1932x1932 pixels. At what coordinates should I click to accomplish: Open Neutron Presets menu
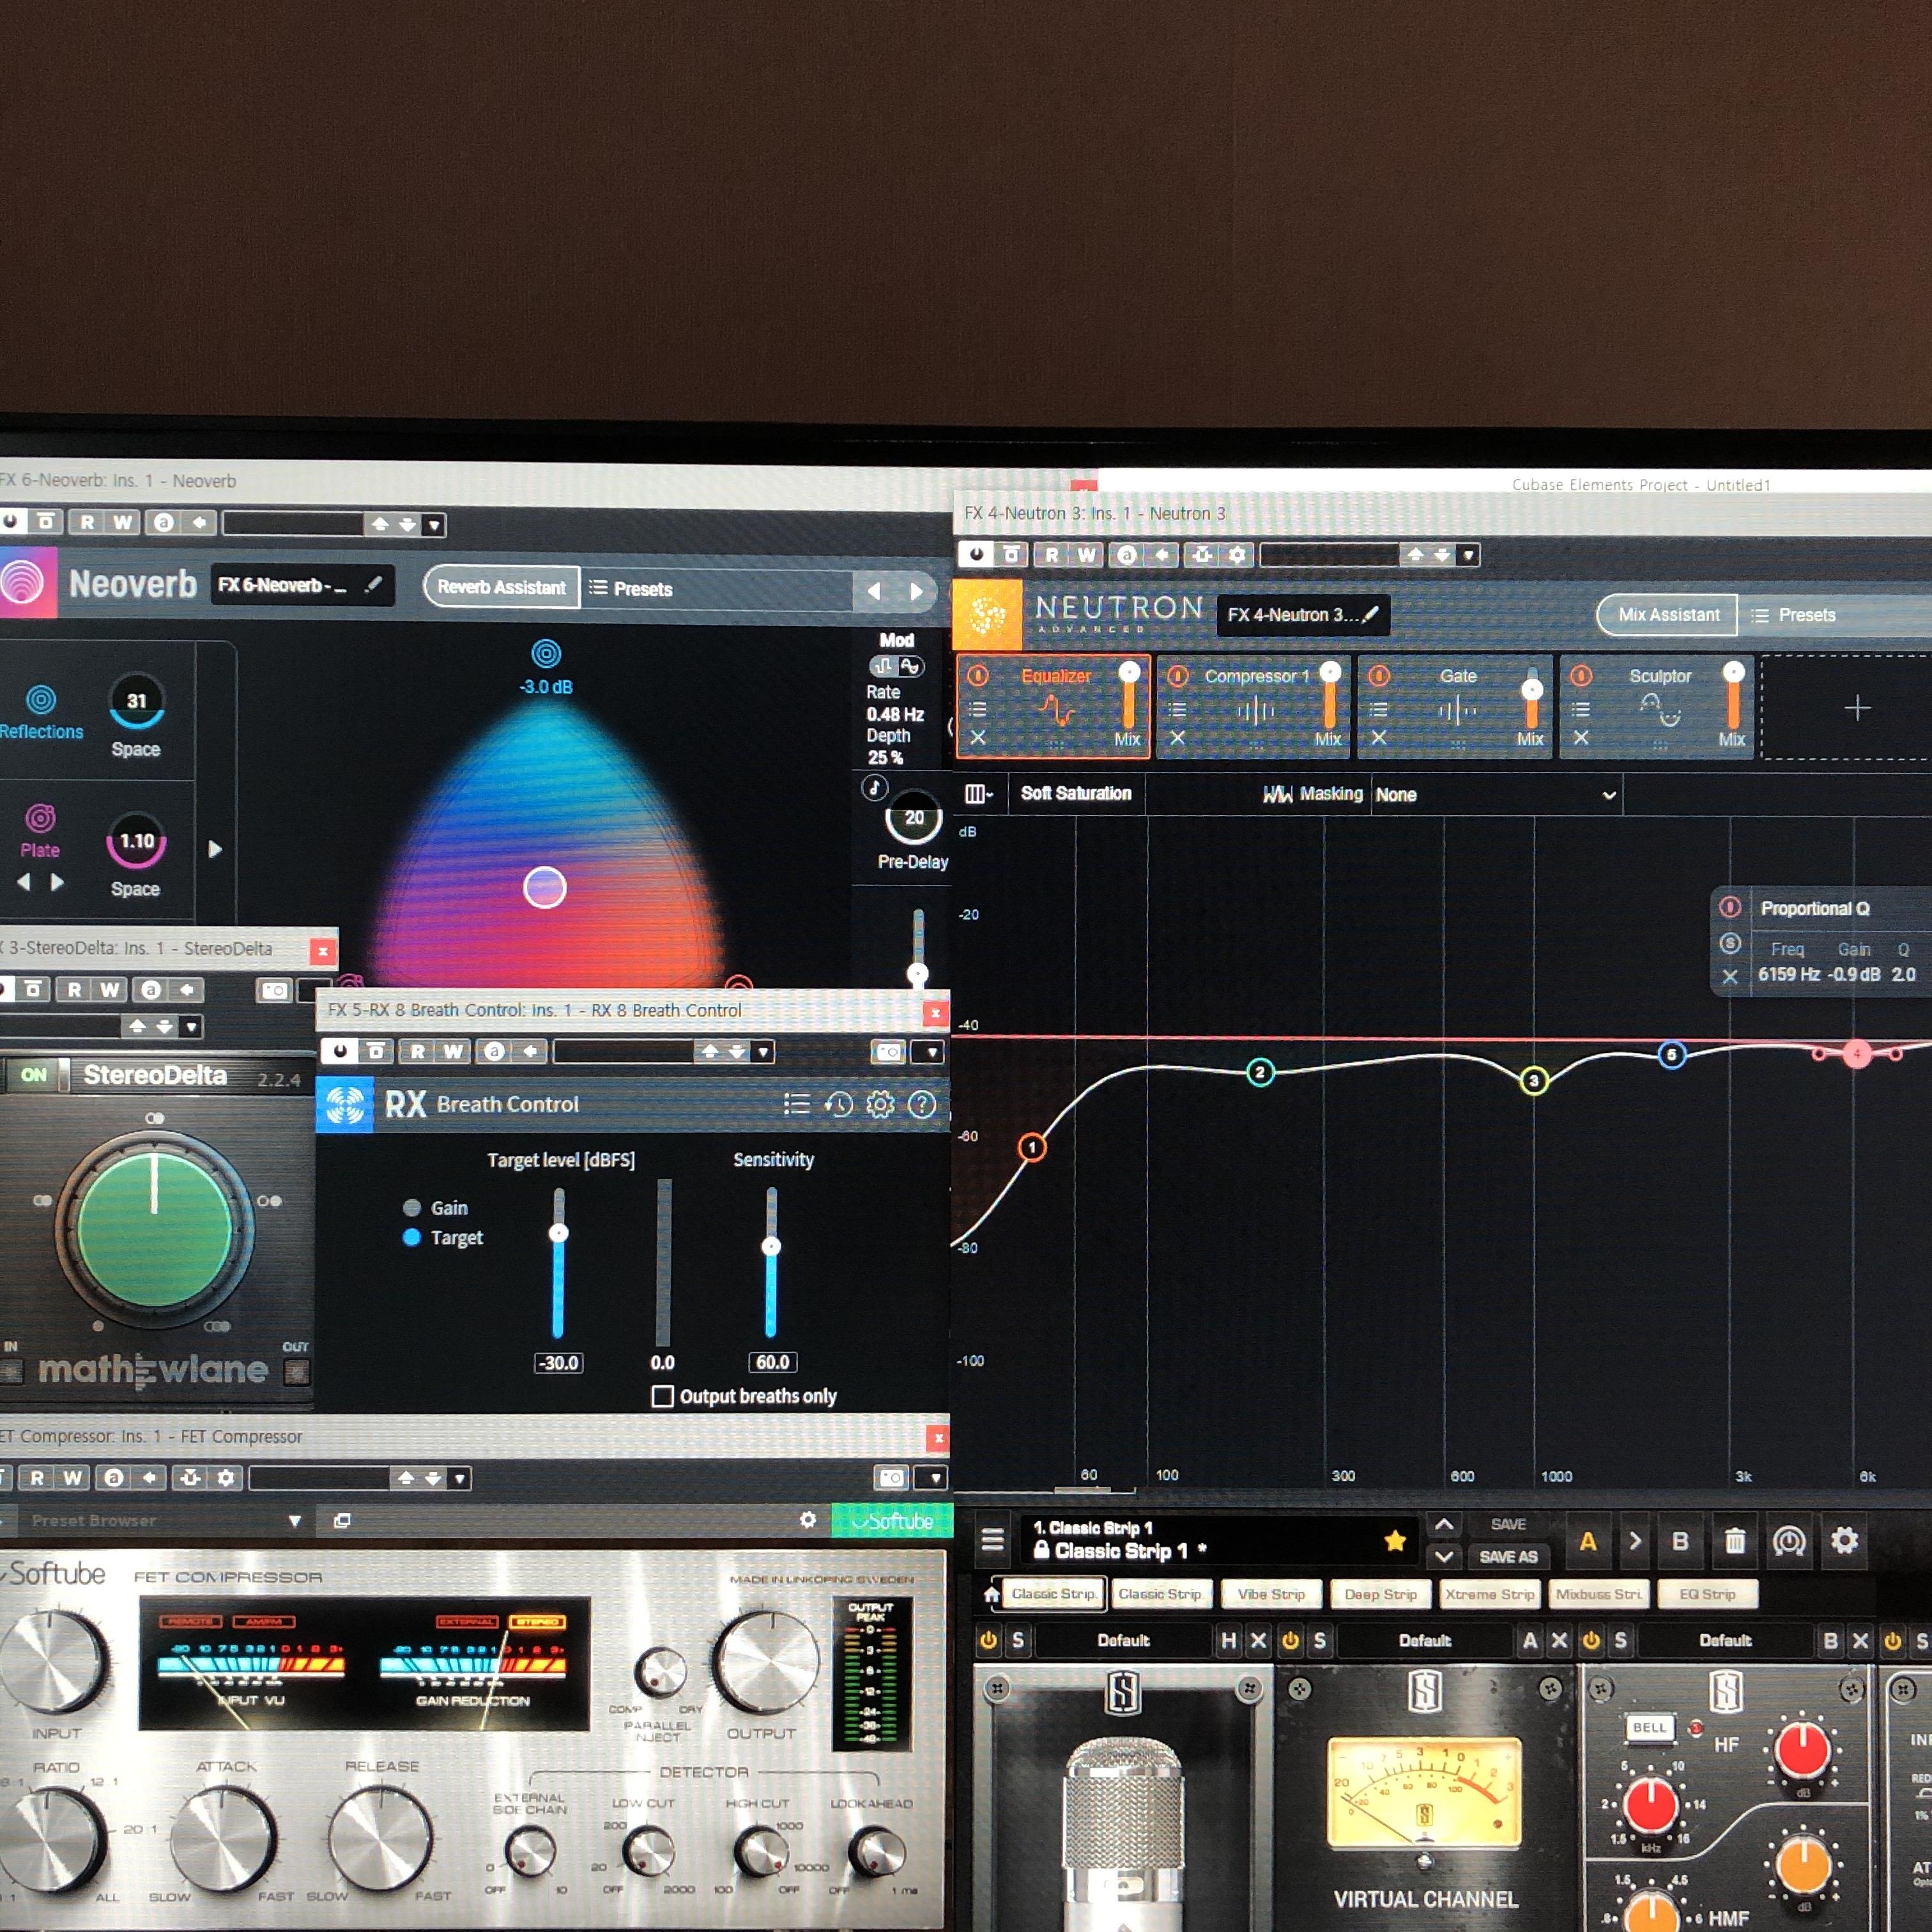tap(1794, 615)
